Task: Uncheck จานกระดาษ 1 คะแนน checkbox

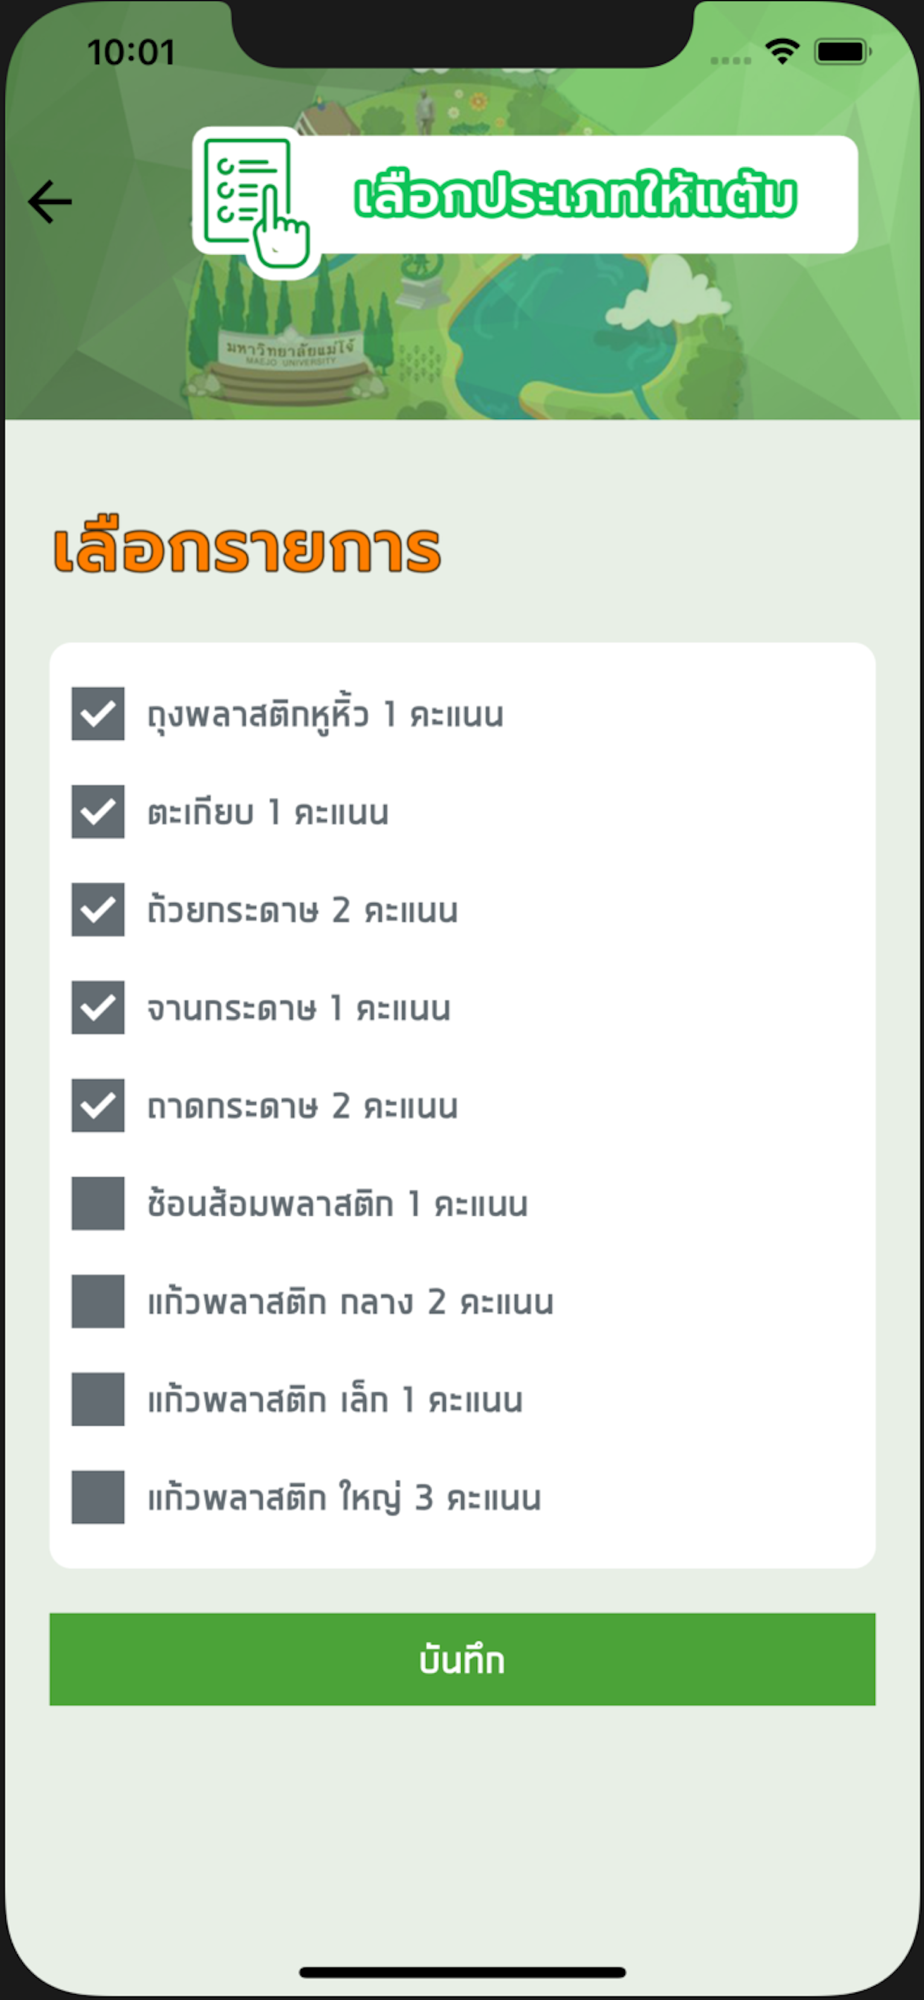Action: point(98,1008)
